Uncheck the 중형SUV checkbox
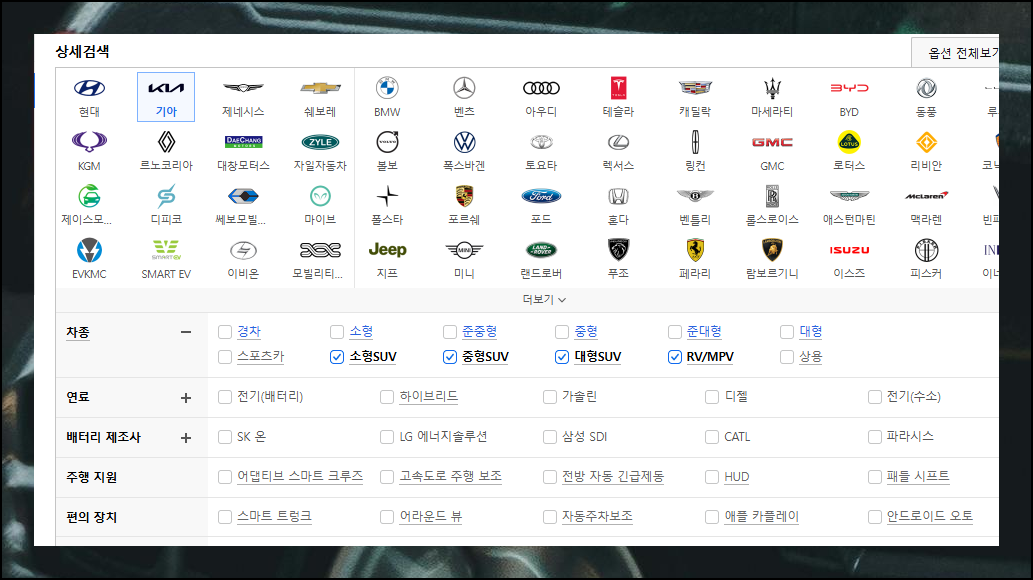1033x580 pixels. [x=450, y=357]
